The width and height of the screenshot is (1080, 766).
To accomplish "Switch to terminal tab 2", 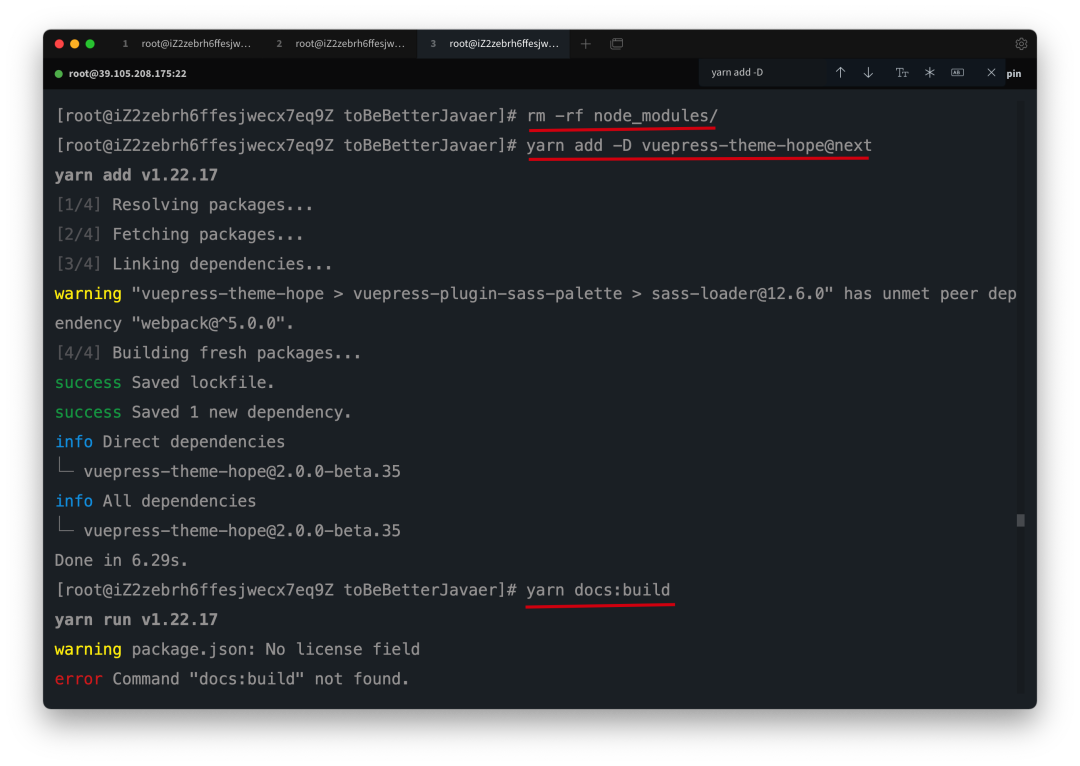I will pos(342,44).
